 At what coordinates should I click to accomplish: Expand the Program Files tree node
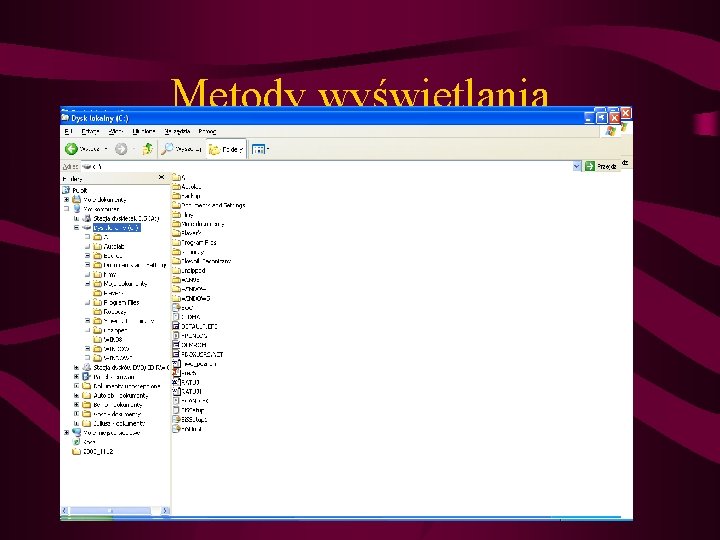(x=87, y=302)
